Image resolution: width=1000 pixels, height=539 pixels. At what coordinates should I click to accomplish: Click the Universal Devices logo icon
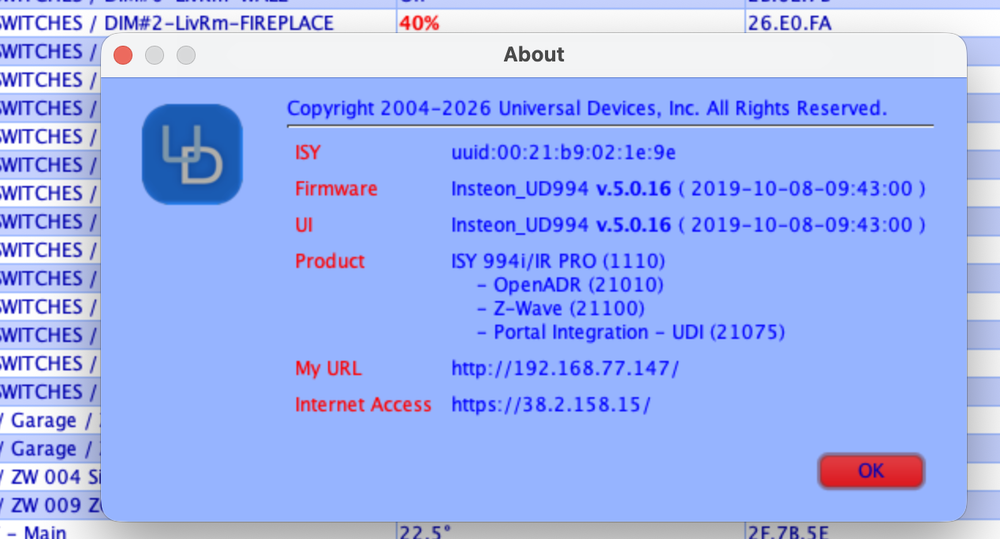pyautogui.click(x=192, y=154)
